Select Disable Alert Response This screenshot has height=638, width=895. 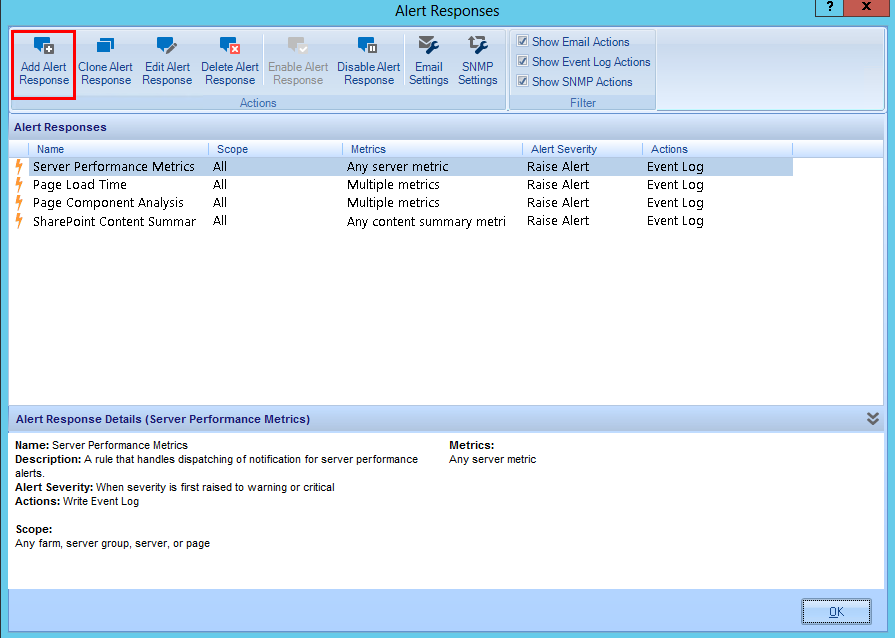(368, 58)
